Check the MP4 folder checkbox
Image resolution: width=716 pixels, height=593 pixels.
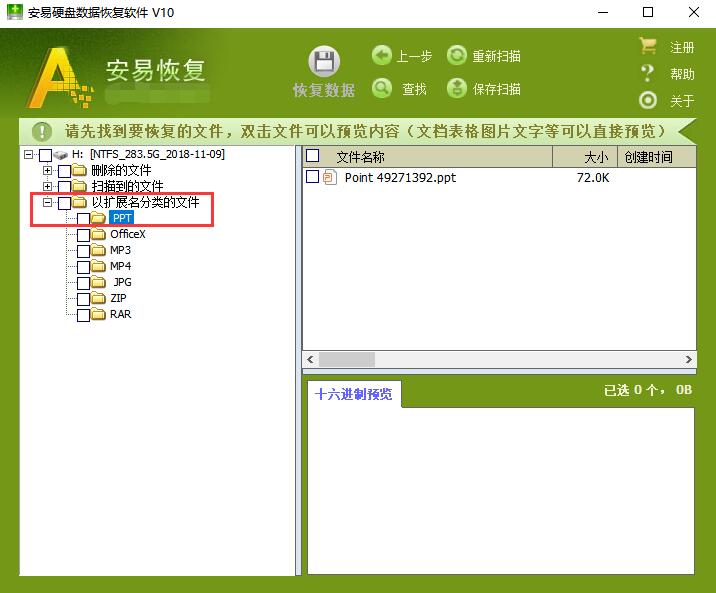83,267
